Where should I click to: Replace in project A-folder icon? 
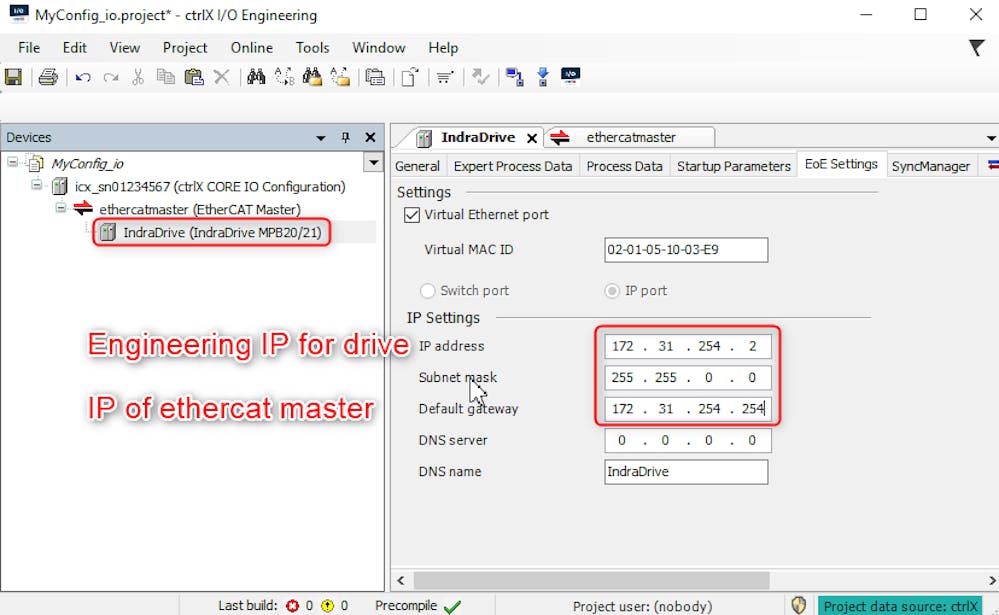[x=340, y=77]
